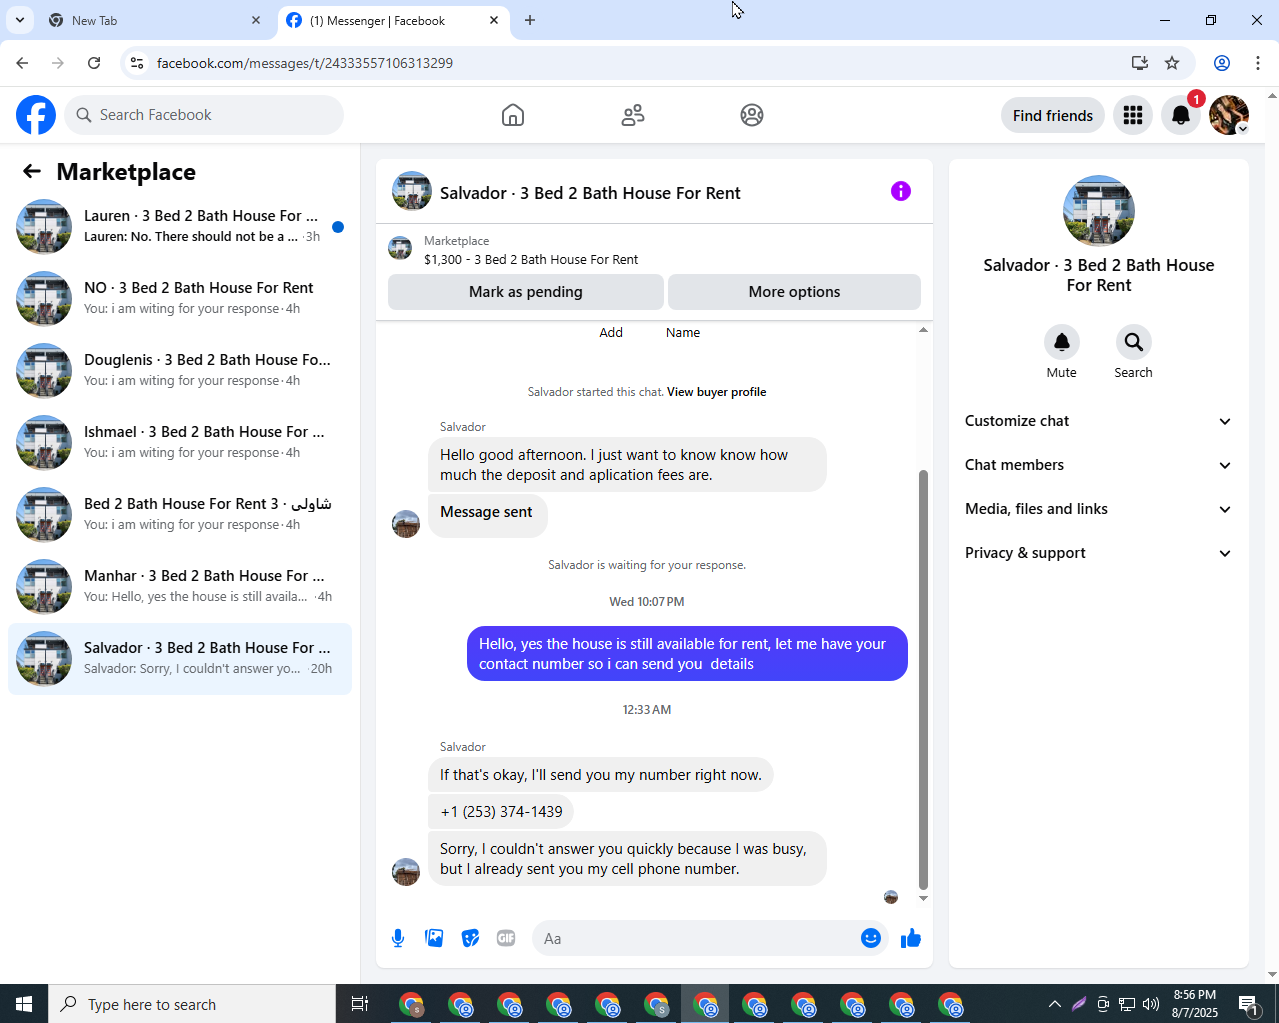Viewport: 1279px width, 1023px height.
Task: Click the Find friends button
Action: [1053, 115]
